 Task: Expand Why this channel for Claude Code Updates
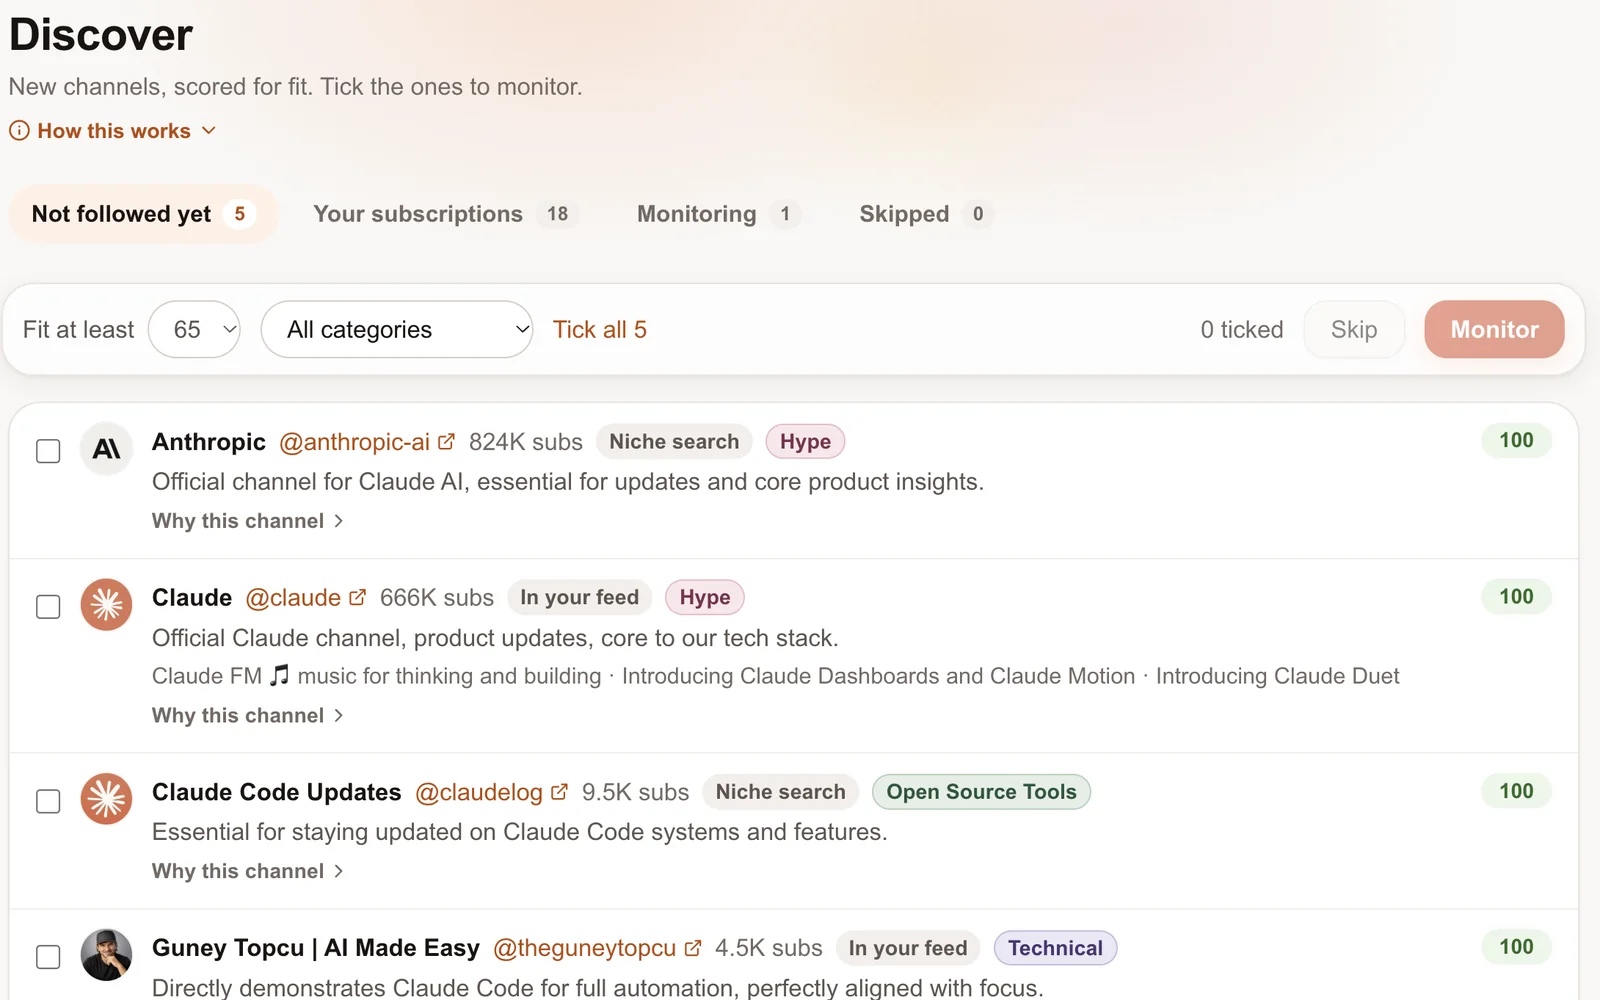click(x=248, y=871)
